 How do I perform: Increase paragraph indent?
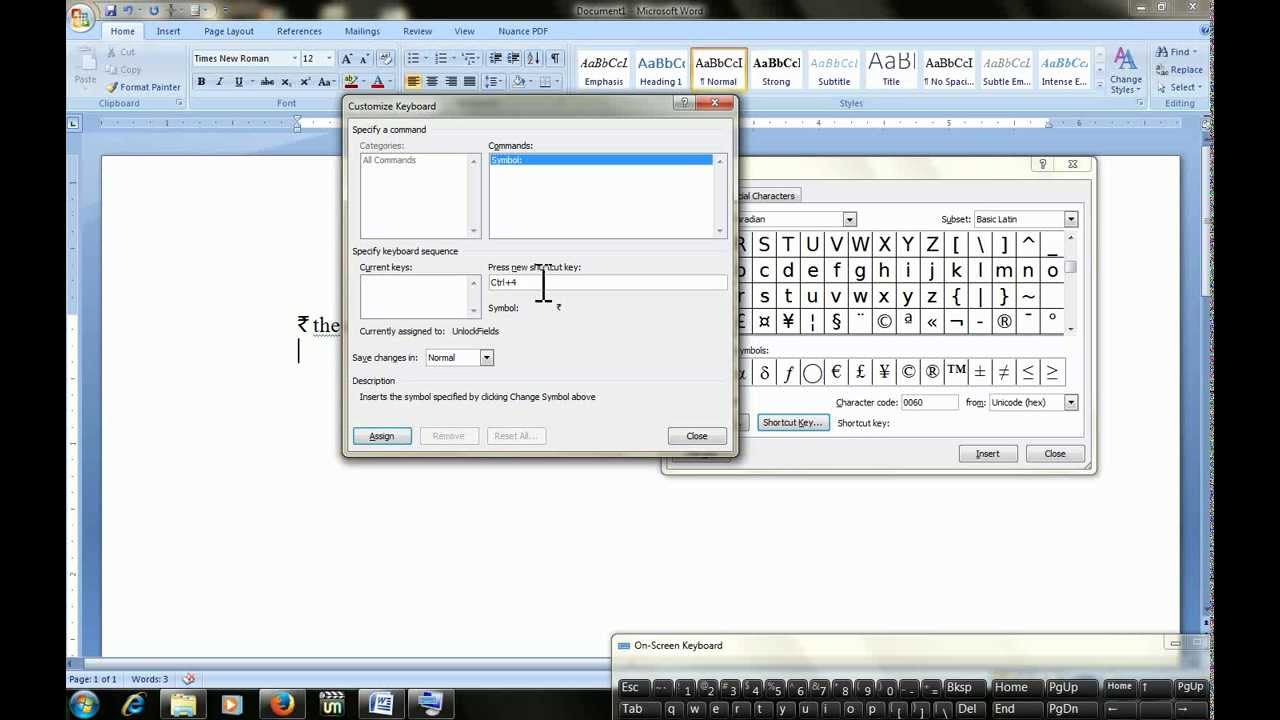[514, 59]
